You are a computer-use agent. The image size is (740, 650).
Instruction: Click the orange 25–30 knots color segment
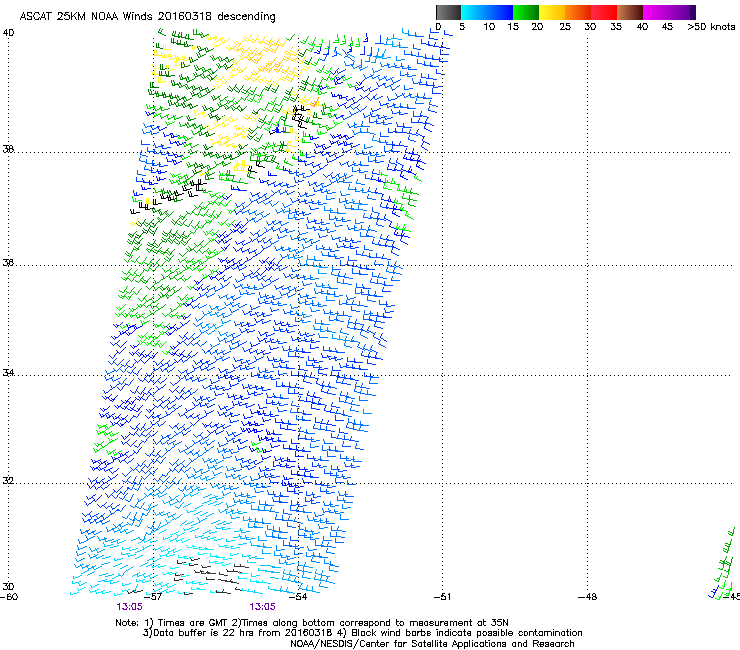[578, 12]
